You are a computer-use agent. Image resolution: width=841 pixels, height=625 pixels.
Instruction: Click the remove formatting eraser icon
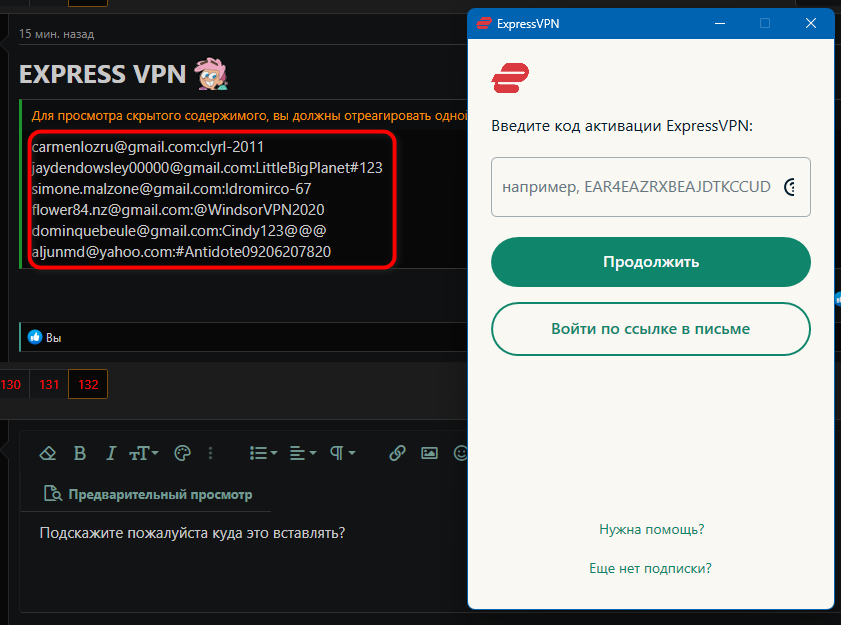coord(48,453)
